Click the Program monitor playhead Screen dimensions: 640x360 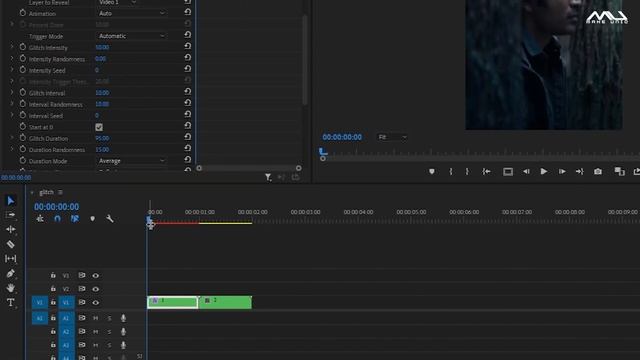[x=323, y=152]
